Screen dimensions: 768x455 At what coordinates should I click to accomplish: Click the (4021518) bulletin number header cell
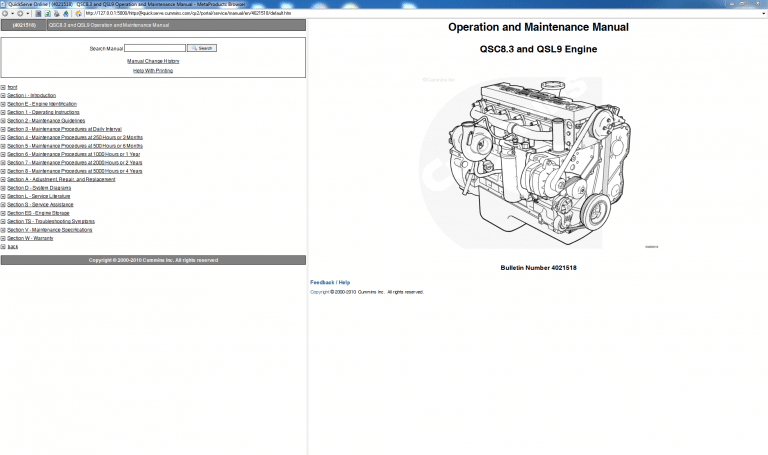24,25
